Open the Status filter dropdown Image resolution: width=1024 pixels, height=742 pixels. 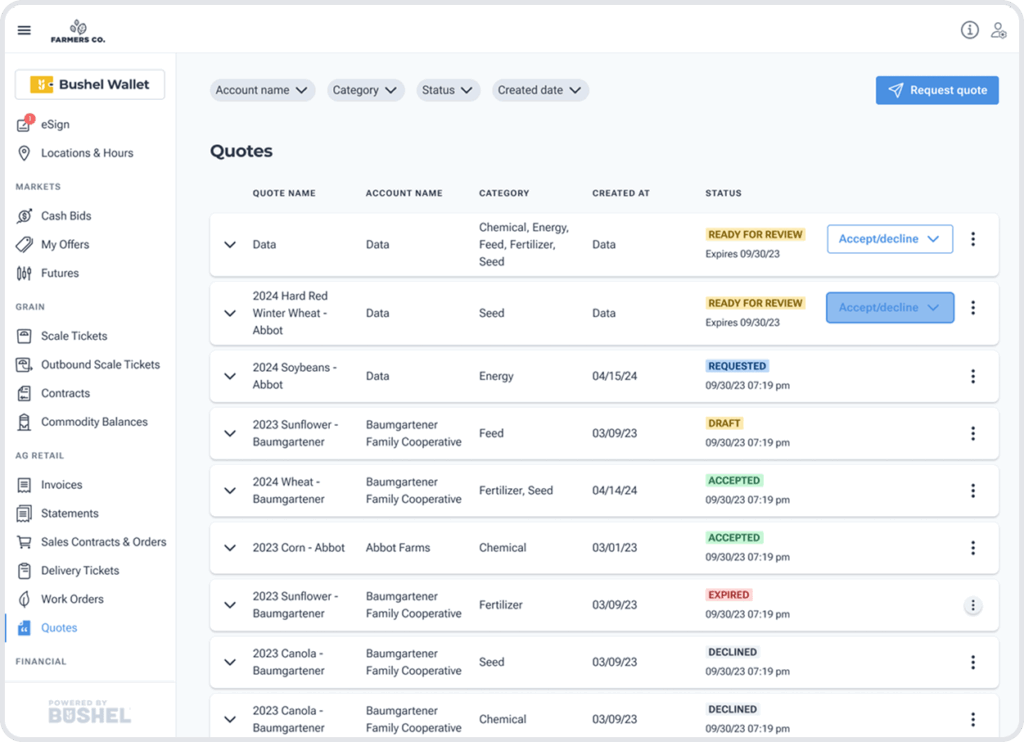448,90
